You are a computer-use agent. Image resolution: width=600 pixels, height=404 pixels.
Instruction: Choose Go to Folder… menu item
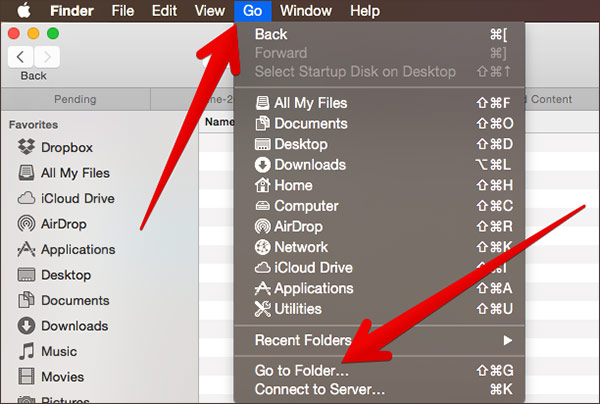pos(302,371)
